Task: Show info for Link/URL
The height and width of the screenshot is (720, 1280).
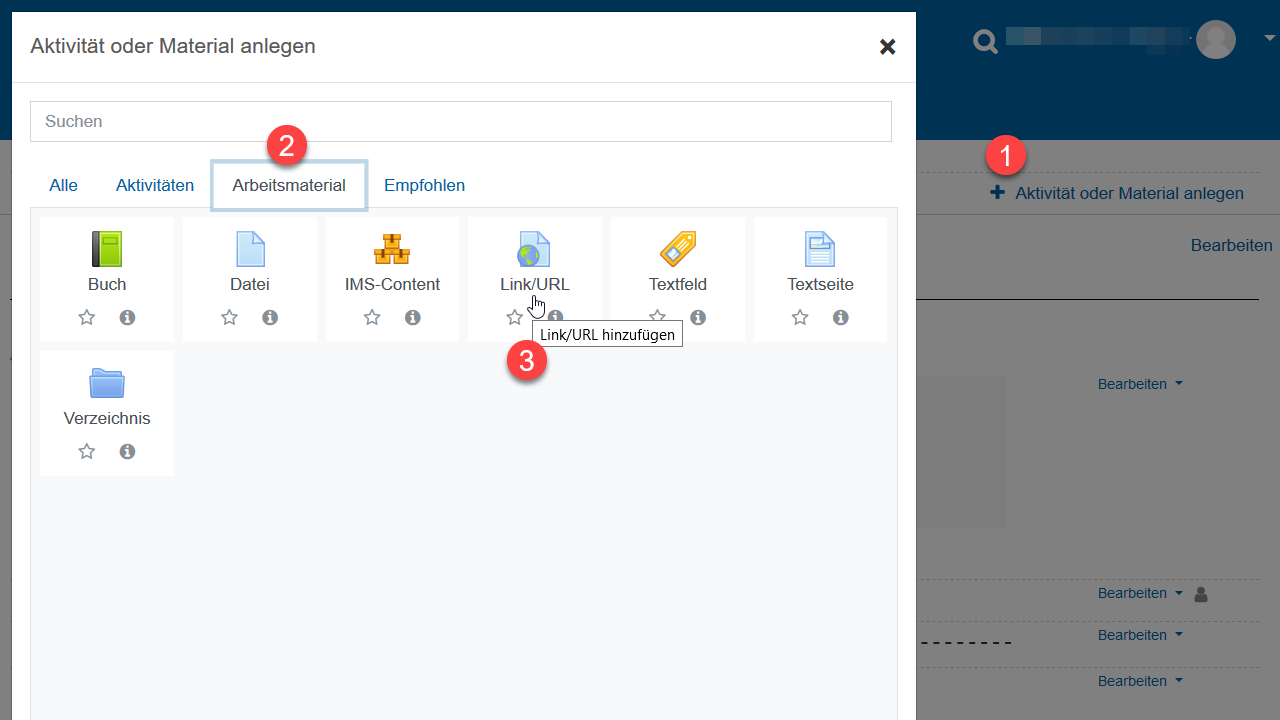Action: click(555, 317)
